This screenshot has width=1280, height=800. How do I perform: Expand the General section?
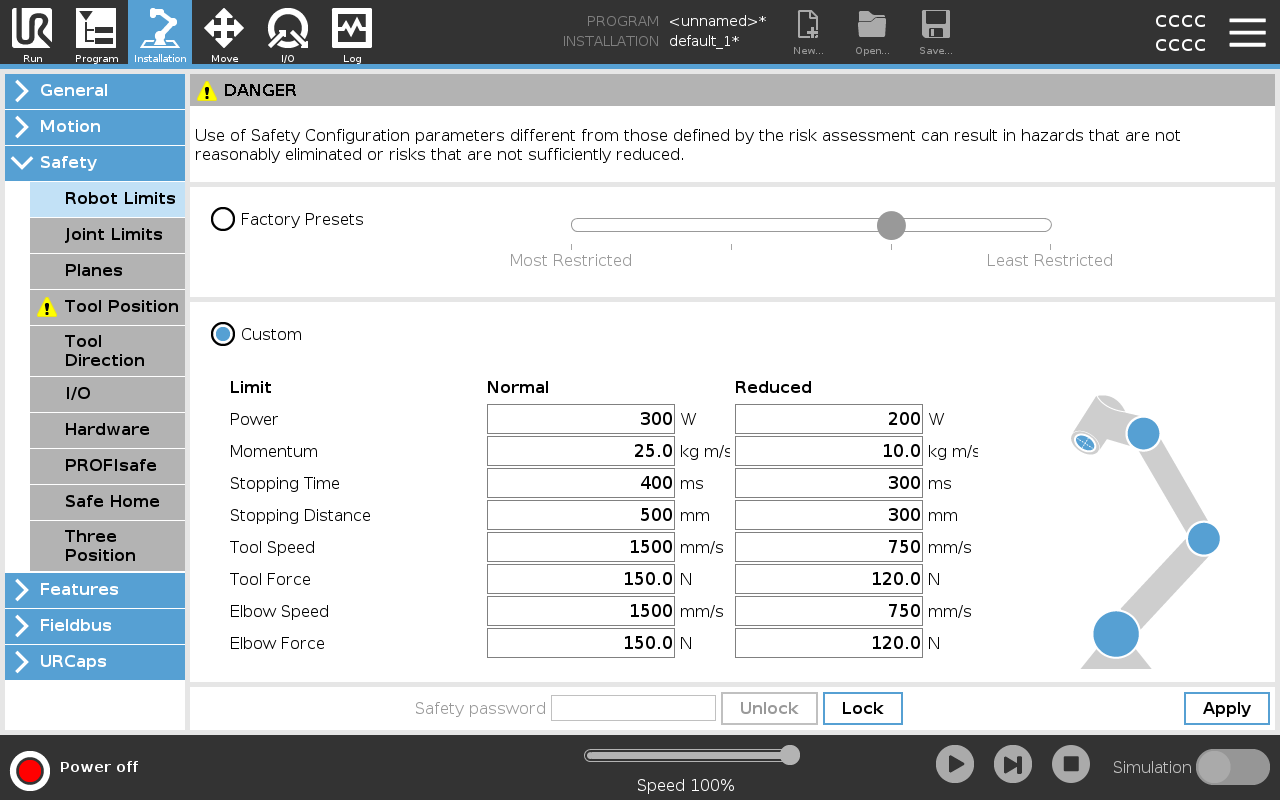click(95, 90)
